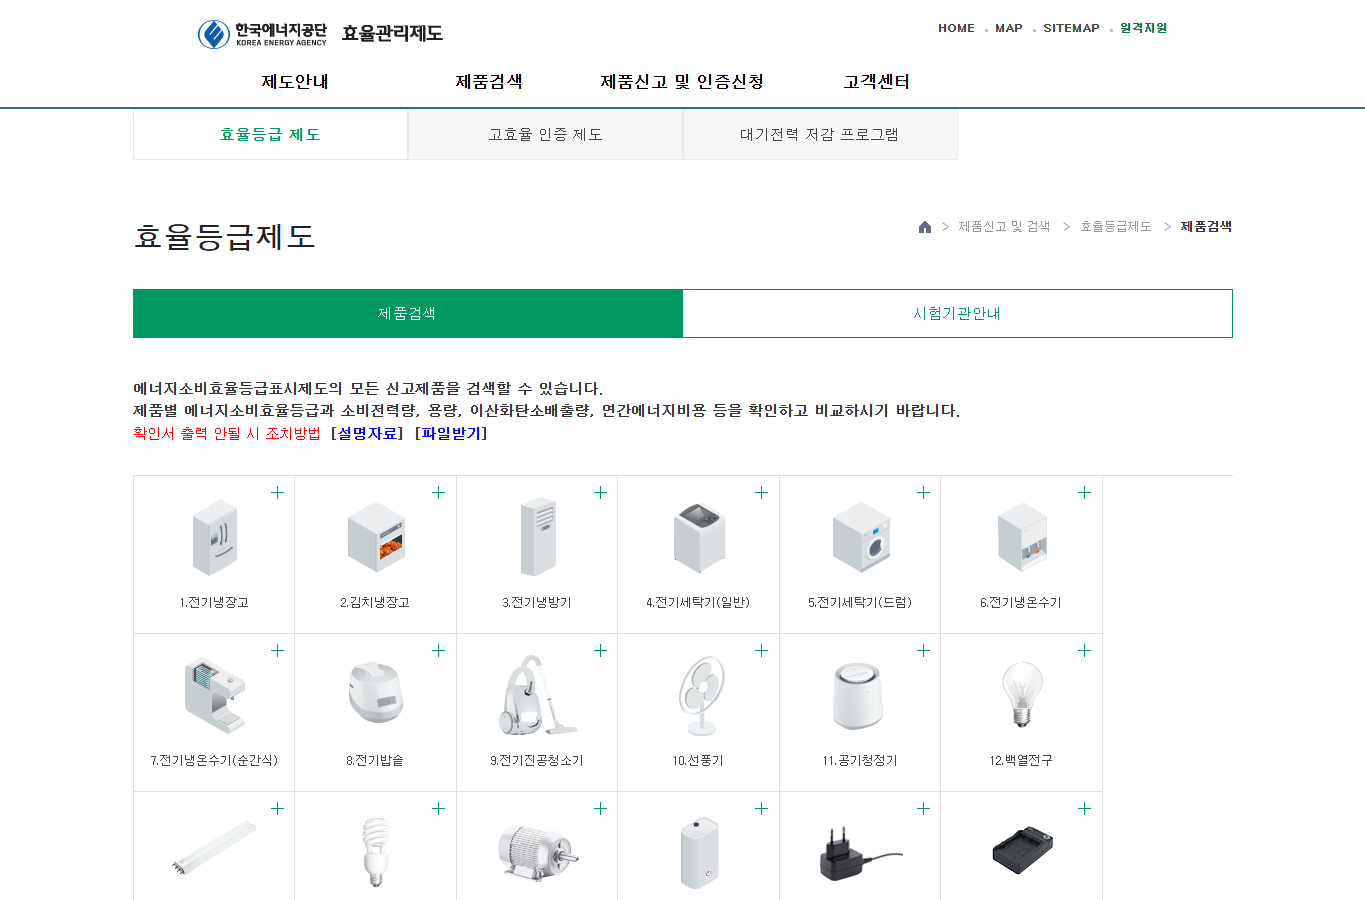The image size is (1365, 900).
Task: Click the 효율등급제도 breadcrumb link
Action: coord(1116,227)
